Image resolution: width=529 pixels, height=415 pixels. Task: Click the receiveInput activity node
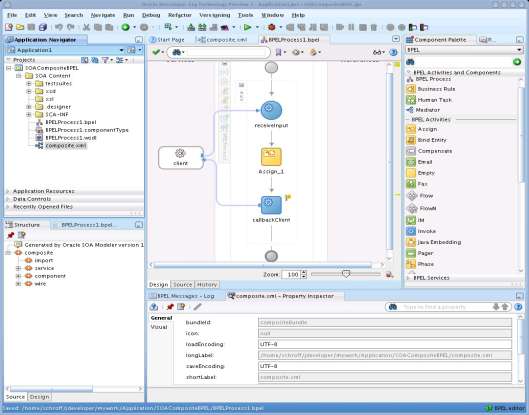point(271,110)
